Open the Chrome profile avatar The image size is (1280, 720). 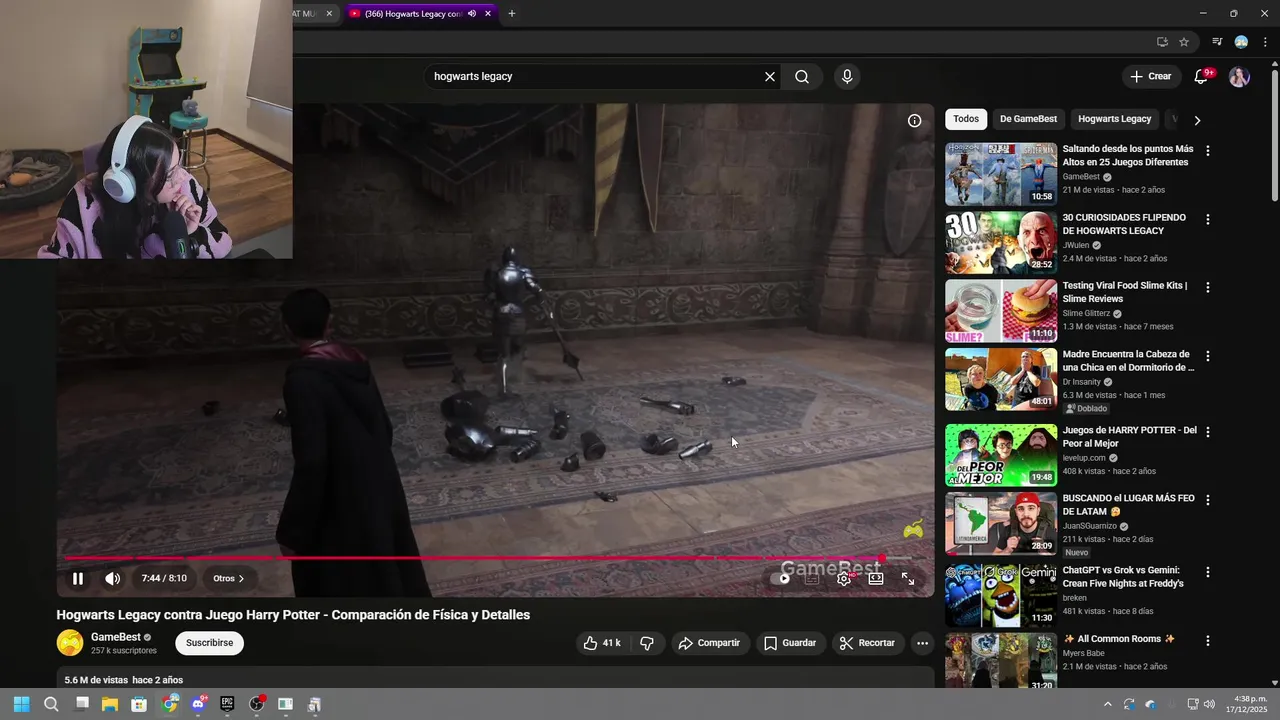point(1241,42)
